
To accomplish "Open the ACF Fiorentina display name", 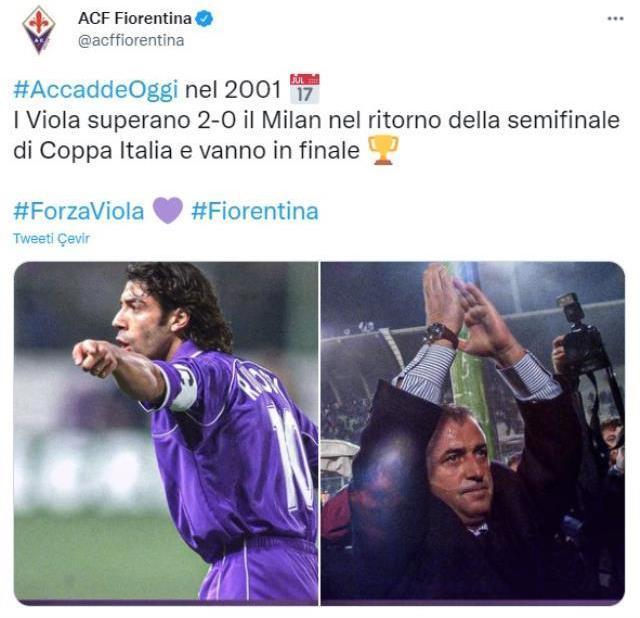I will coord(135,18).
